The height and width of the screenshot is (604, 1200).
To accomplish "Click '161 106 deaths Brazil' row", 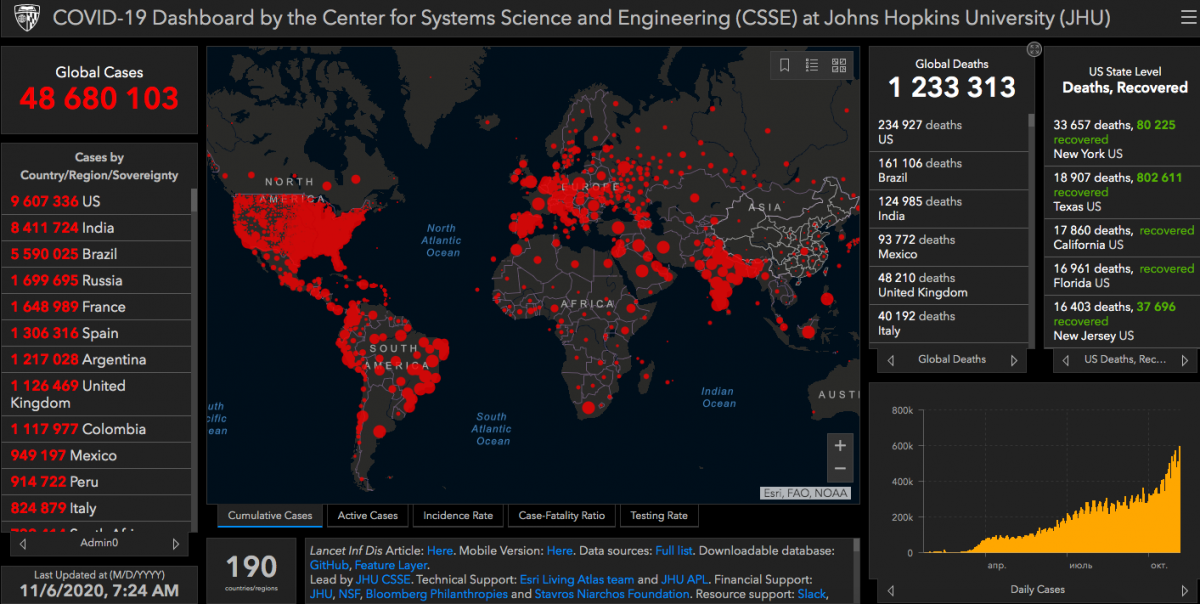I will click(x=949, y=170).
